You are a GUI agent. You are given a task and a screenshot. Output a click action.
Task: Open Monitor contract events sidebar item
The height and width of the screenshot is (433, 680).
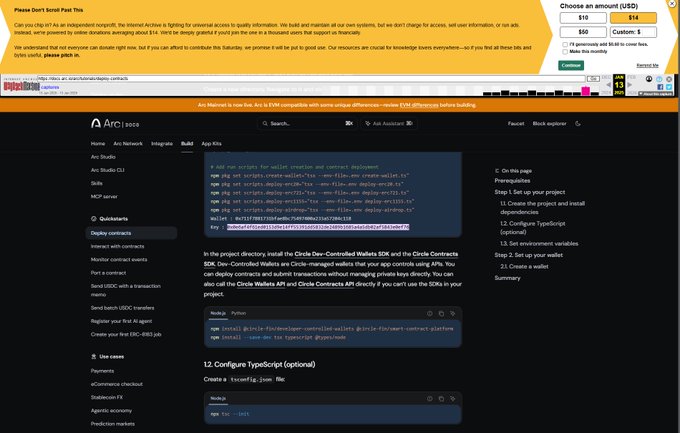click(x=119, y=259)
